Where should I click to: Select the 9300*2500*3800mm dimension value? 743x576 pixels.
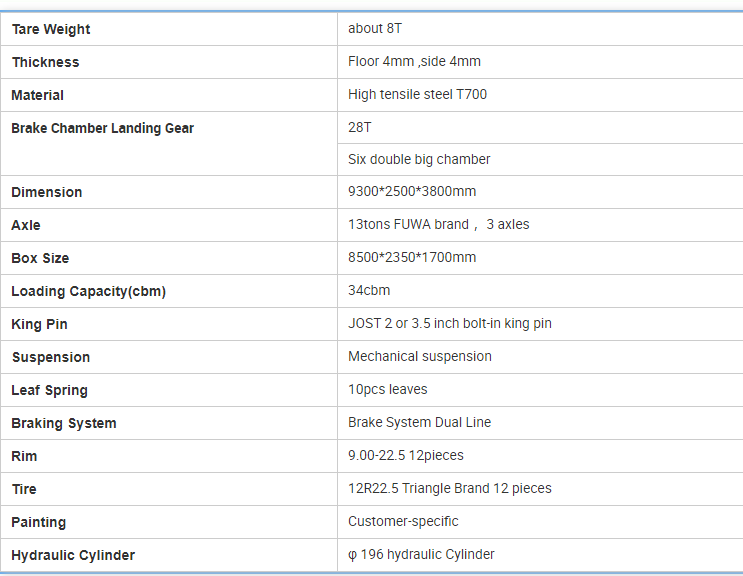tap(412, 191)
